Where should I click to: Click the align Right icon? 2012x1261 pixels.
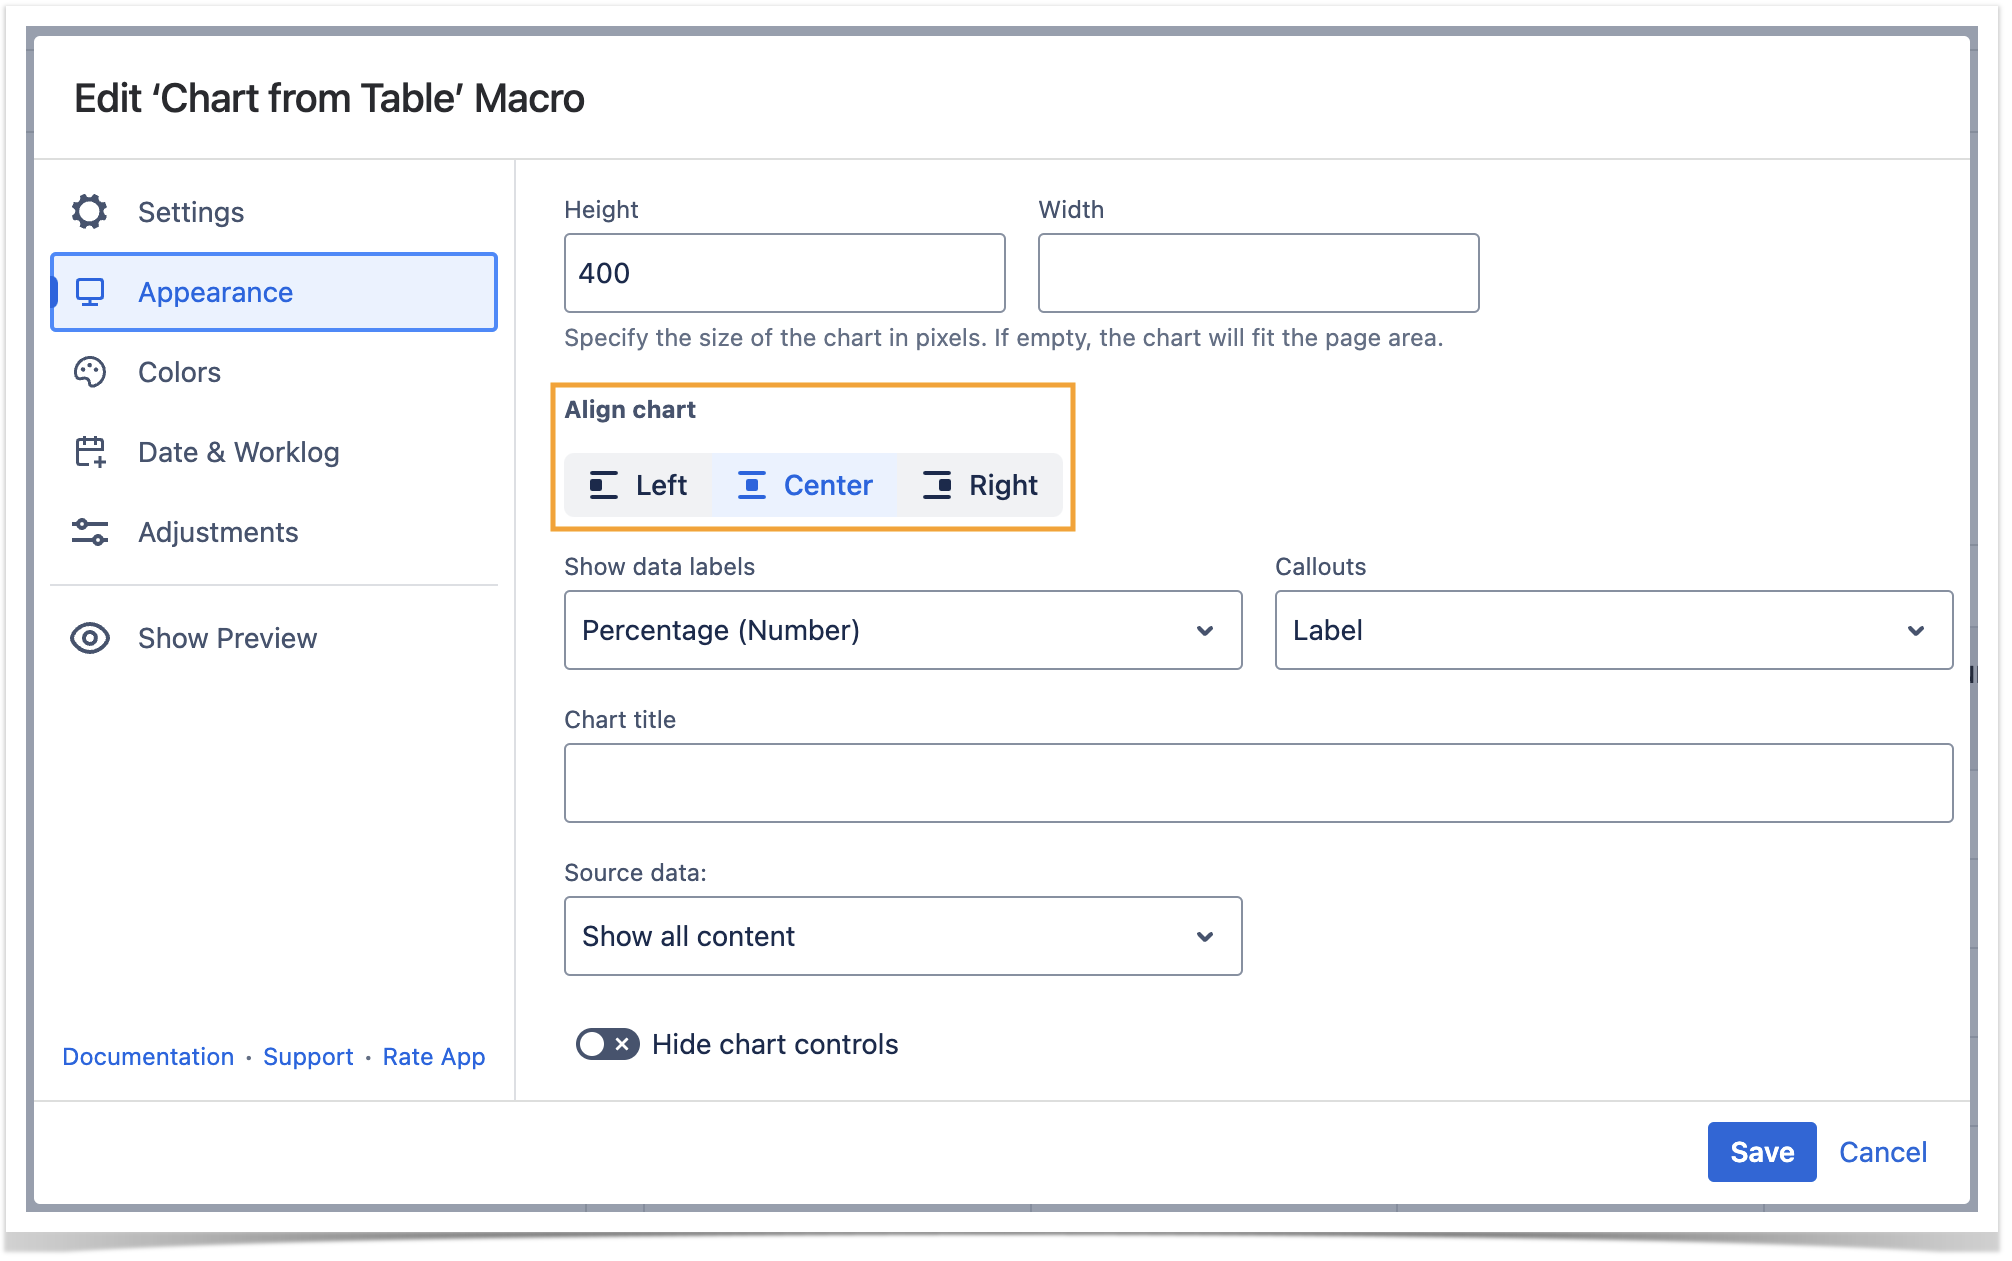click(937, 485)
